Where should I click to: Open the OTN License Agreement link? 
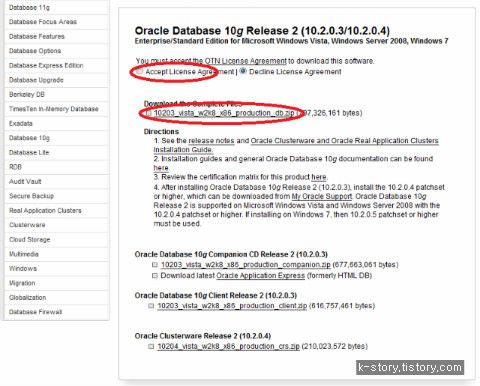tap(245, 61)
